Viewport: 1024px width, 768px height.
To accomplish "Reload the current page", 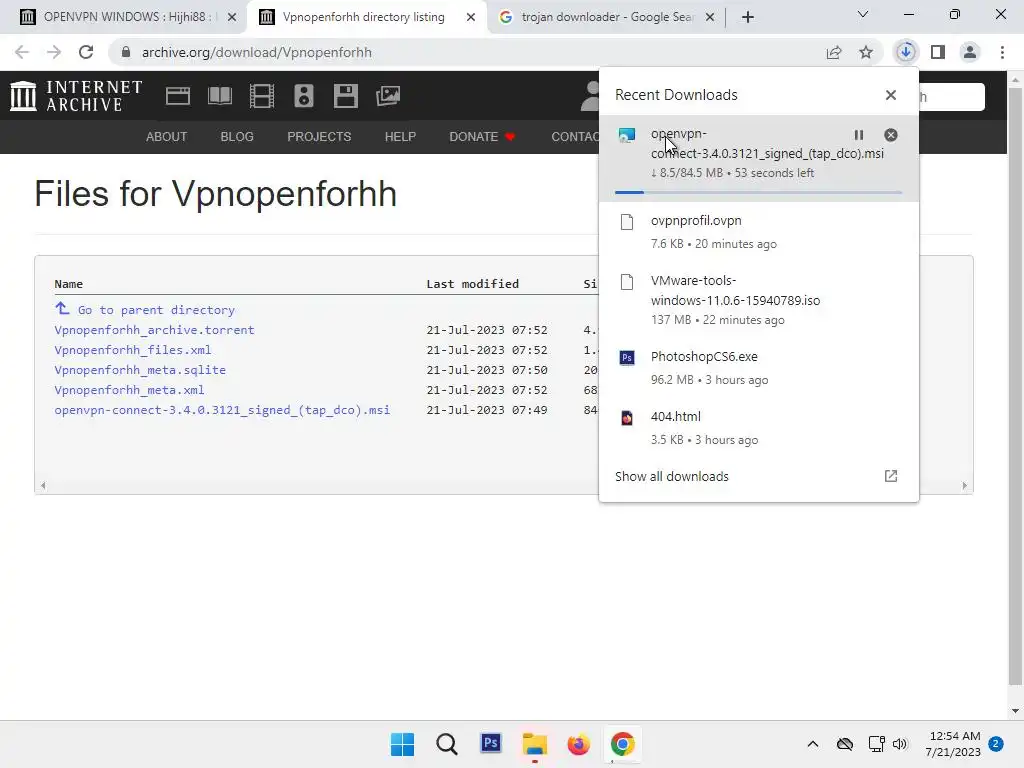I will (x=86, y=52).
